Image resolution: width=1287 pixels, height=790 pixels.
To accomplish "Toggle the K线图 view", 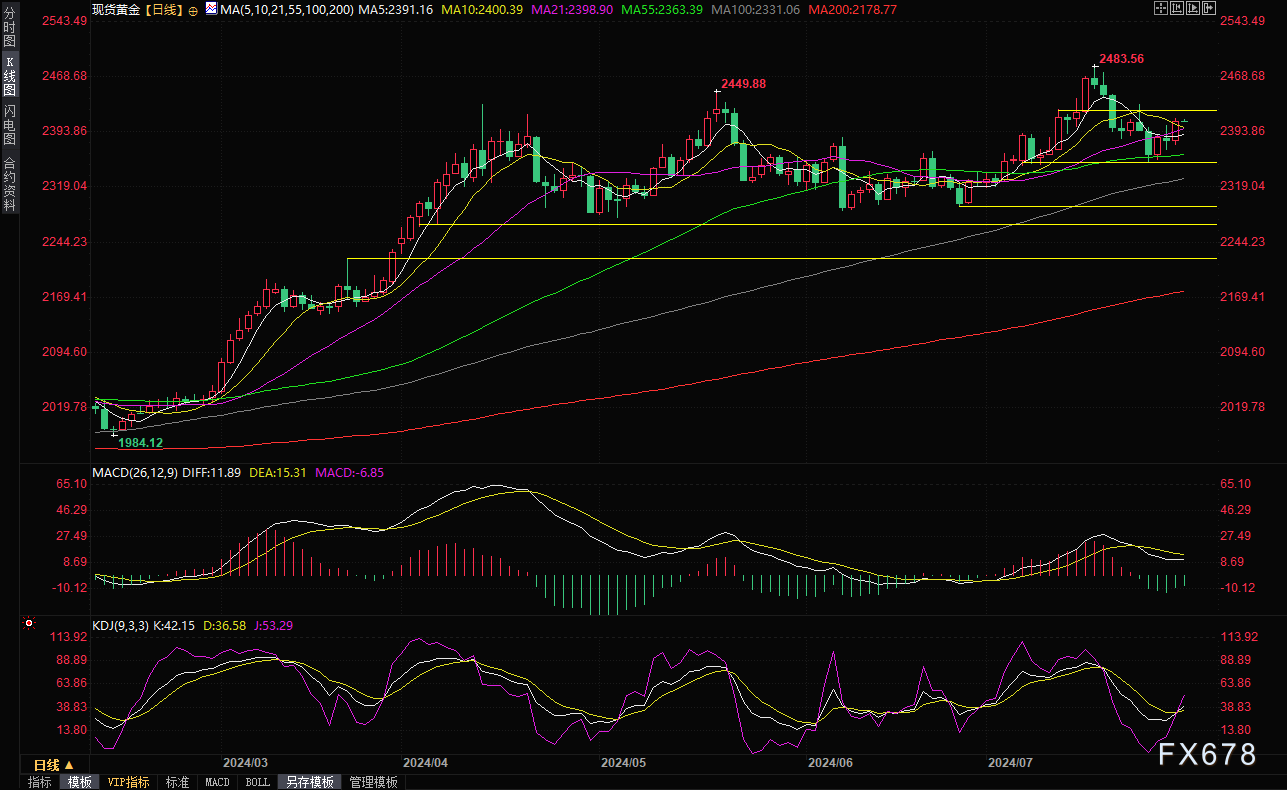I will click(x=9, y=75).
